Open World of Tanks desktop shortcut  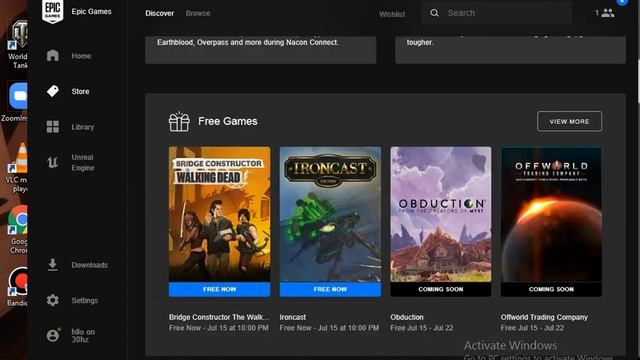pyautogui.click(x=18, y=45)
